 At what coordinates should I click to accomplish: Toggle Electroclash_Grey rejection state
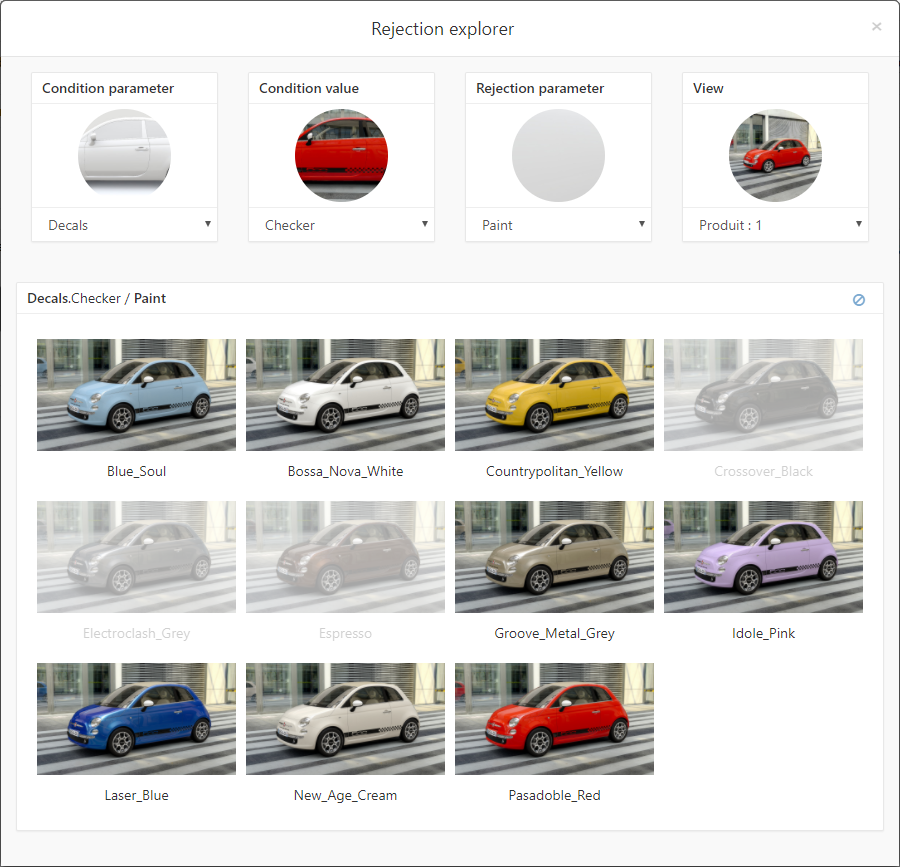point(136,557)
